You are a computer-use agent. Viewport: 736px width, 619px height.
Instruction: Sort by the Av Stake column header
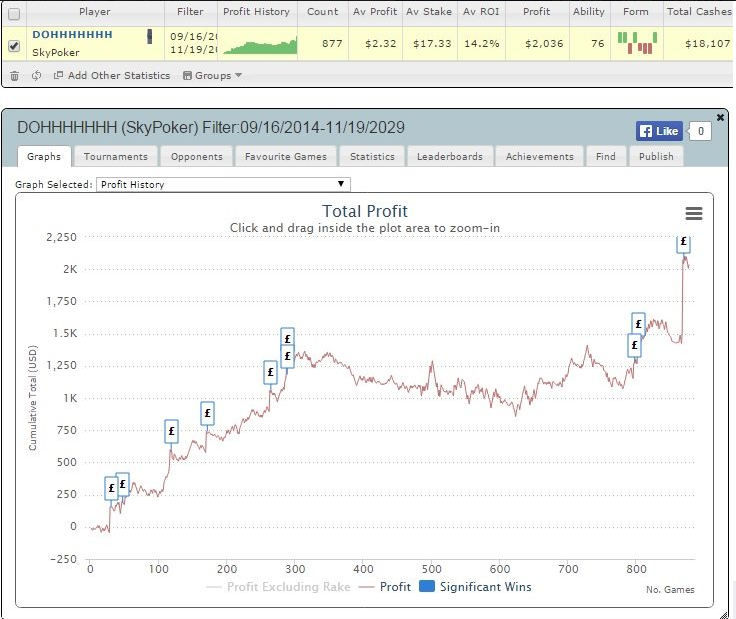429,12
